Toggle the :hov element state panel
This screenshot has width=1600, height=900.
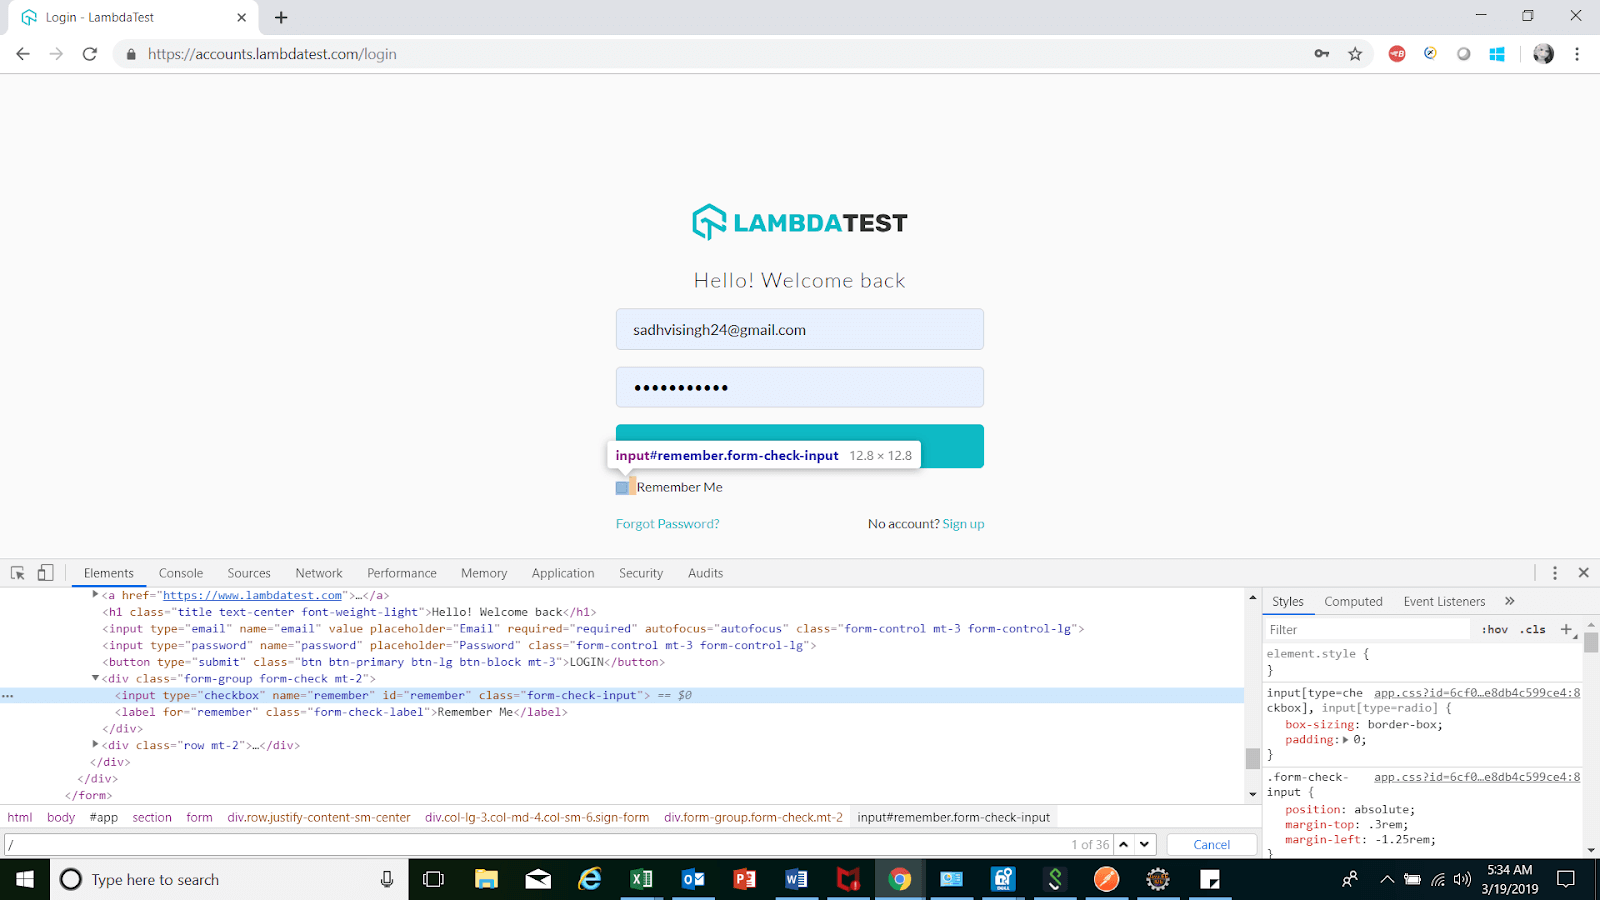[1494, 629]
